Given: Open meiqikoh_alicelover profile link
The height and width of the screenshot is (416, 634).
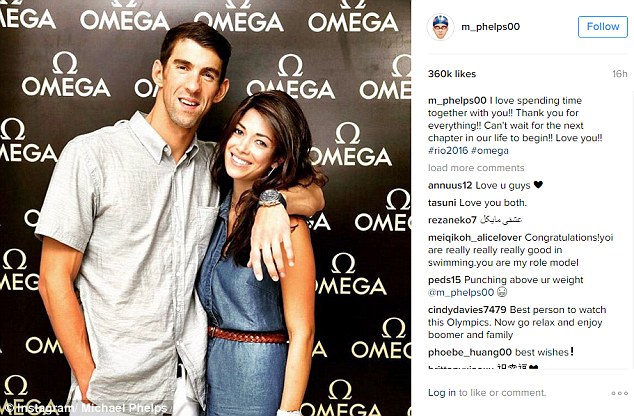Looking at the screenshot, I should point(475,238).
